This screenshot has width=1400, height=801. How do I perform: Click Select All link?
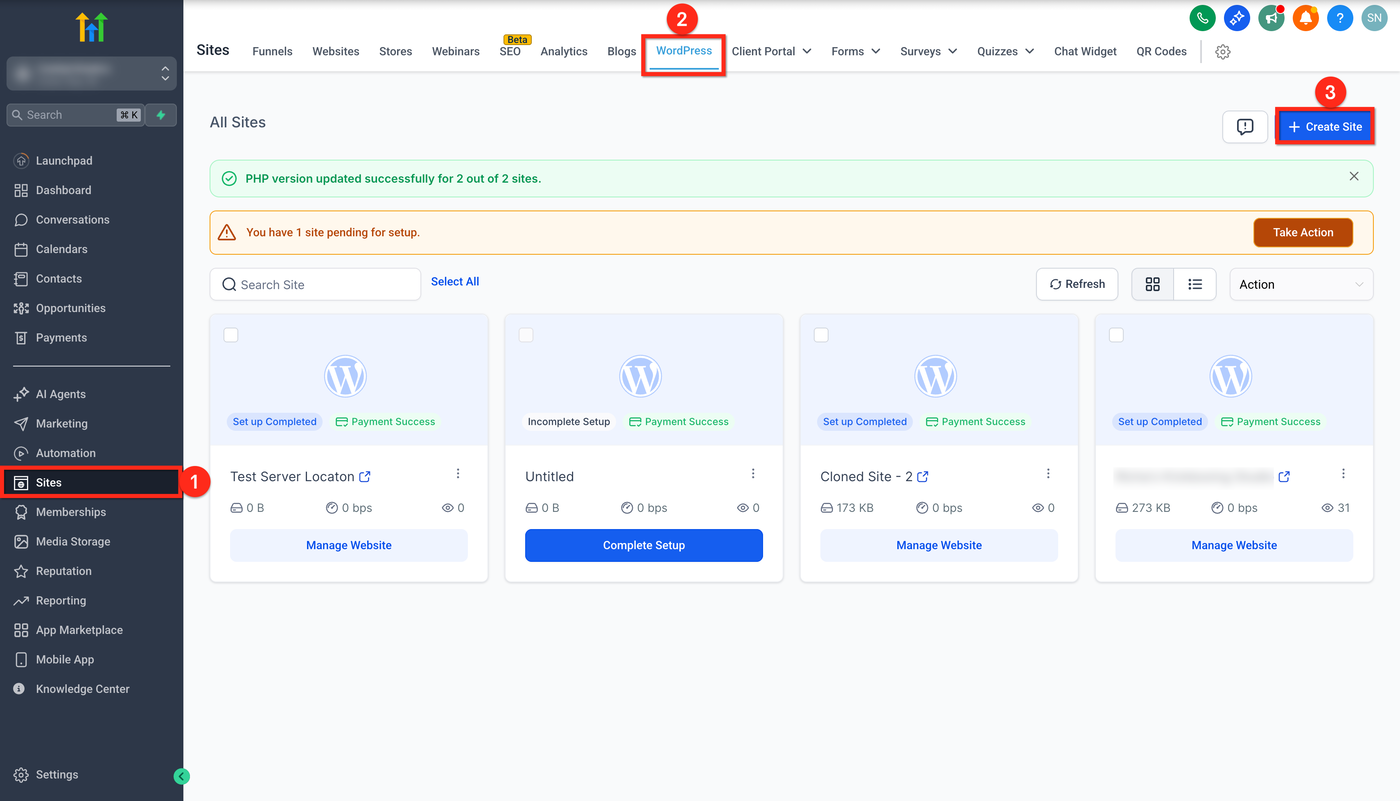pos(455,282)
